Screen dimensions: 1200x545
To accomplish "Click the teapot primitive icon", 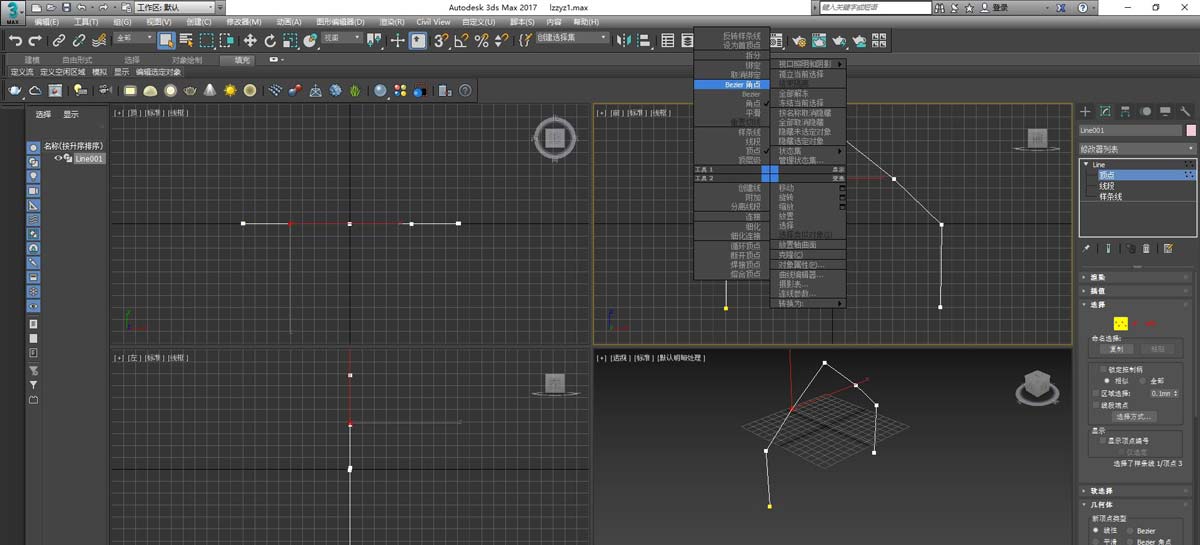I will pyautogui.click(x=15, y=91).
